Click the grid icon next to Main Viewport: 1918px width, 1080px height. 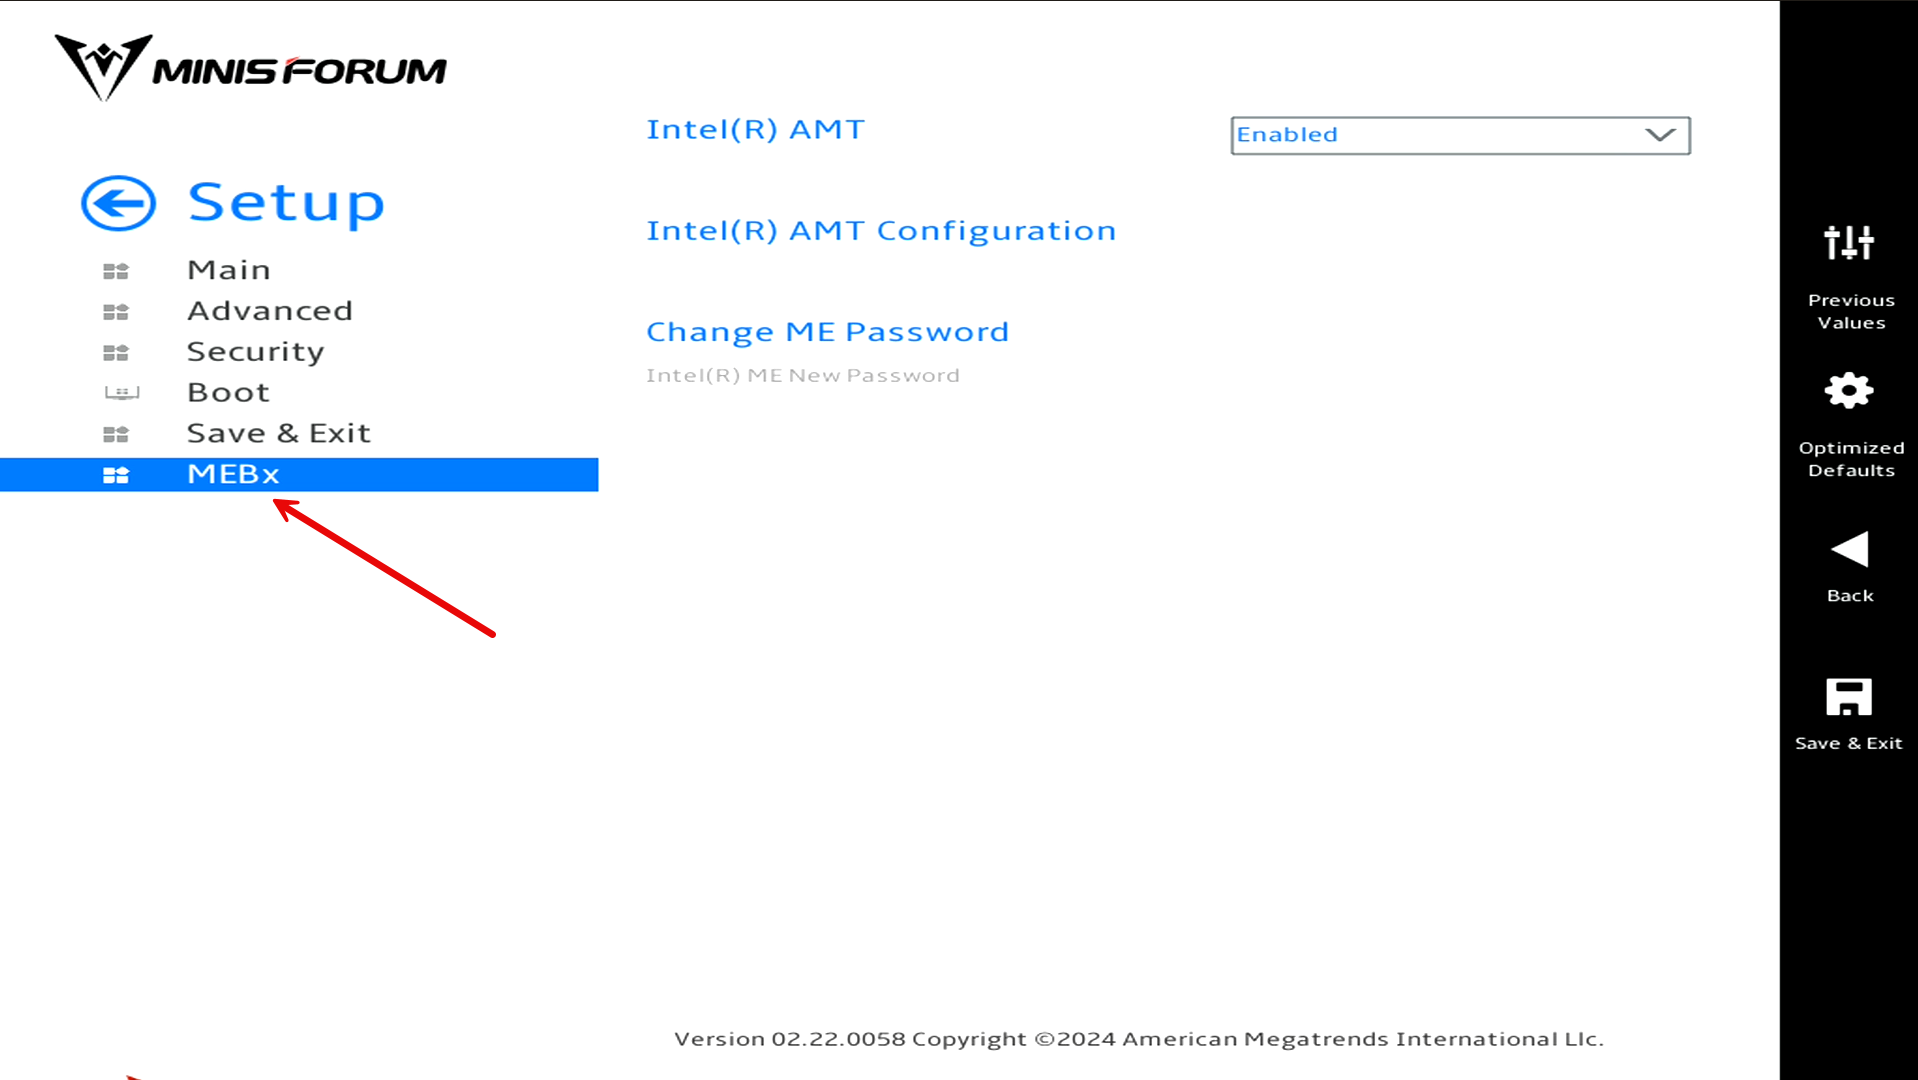116,270
